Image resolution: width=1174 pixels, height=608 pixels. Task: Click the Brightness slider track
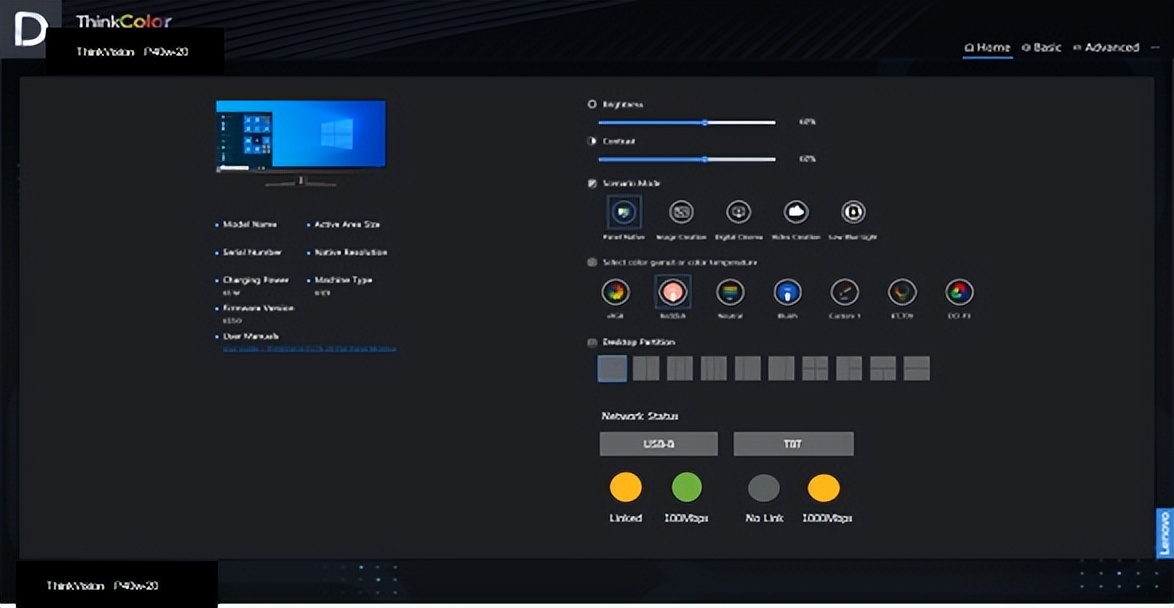[686, 122]
